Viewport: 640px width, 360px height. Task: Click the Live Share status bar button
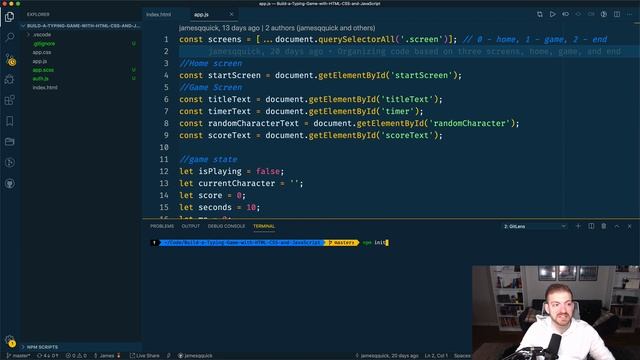point(144,356)
